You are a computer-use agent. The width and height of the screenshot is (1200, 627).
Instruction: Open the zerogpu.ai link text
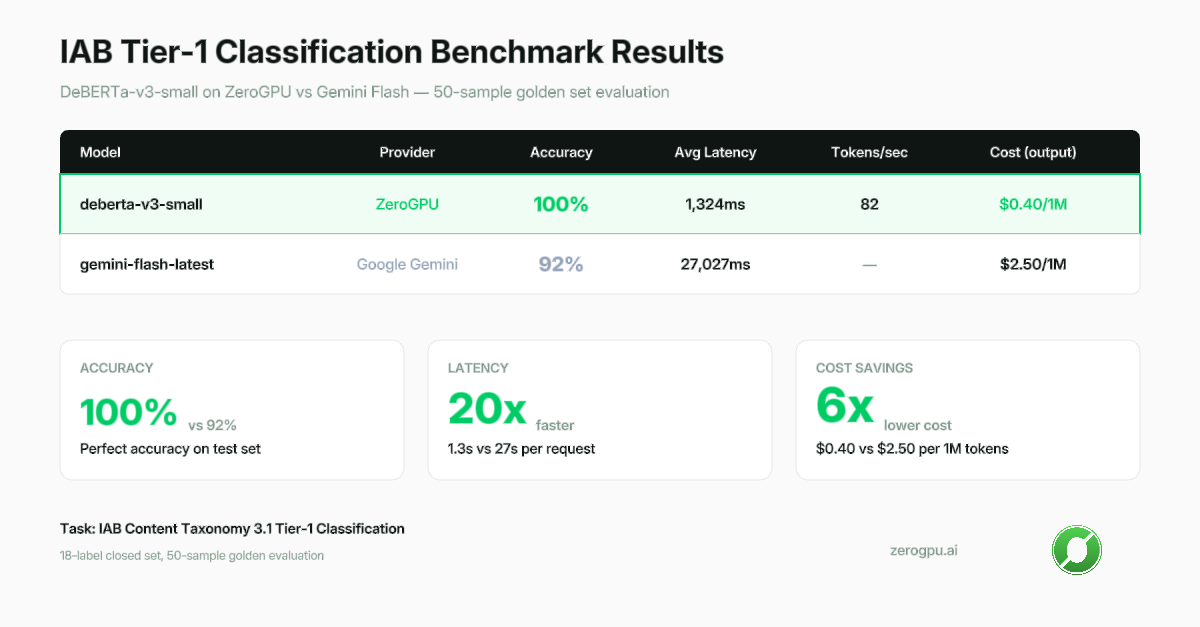pyautogui.click(x=923, y=550)
